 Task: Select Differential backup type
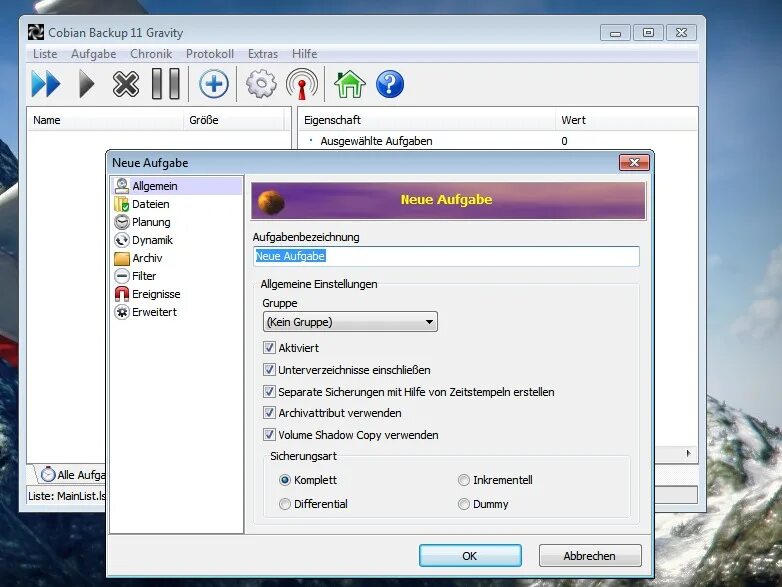coord(285,504)
